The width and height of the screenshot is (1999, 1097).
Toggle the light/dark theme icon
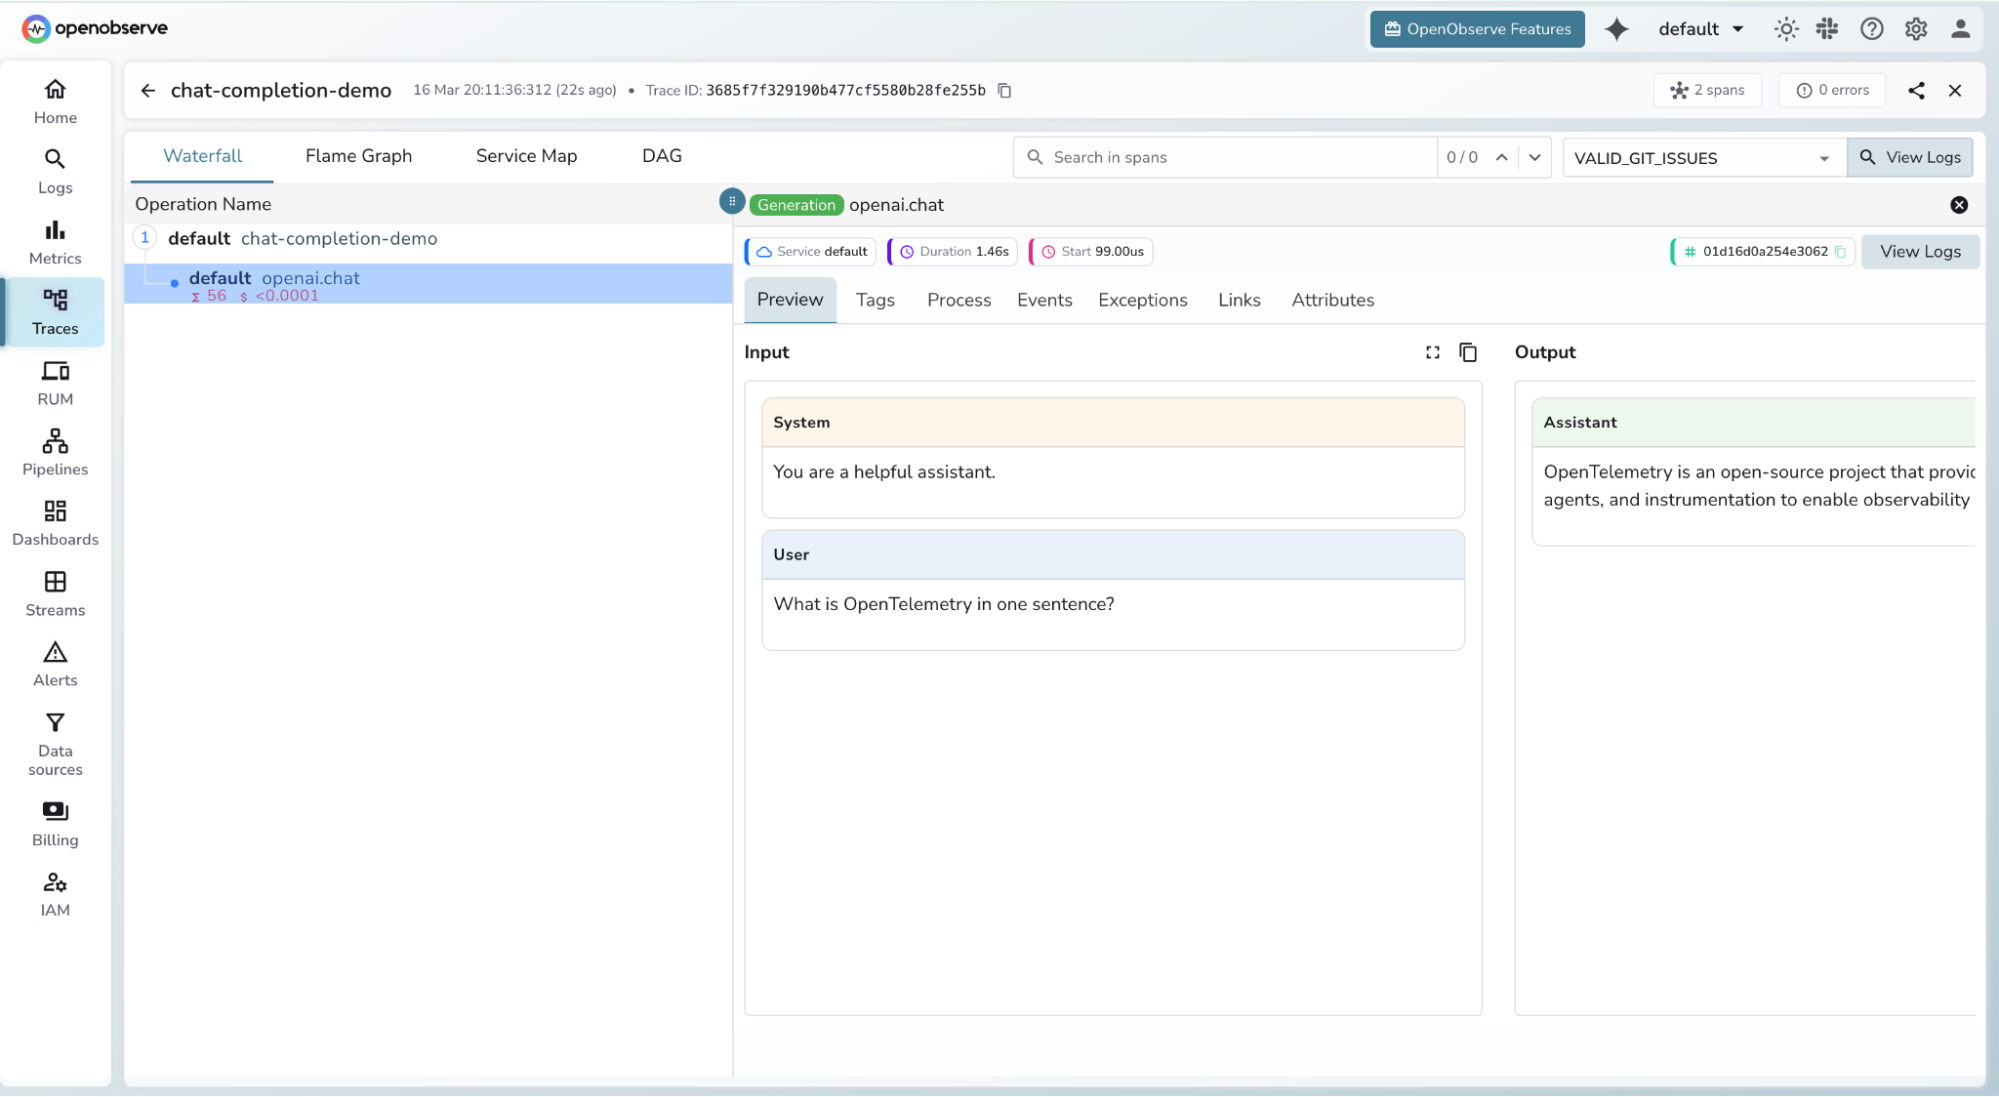[1786, 29]
